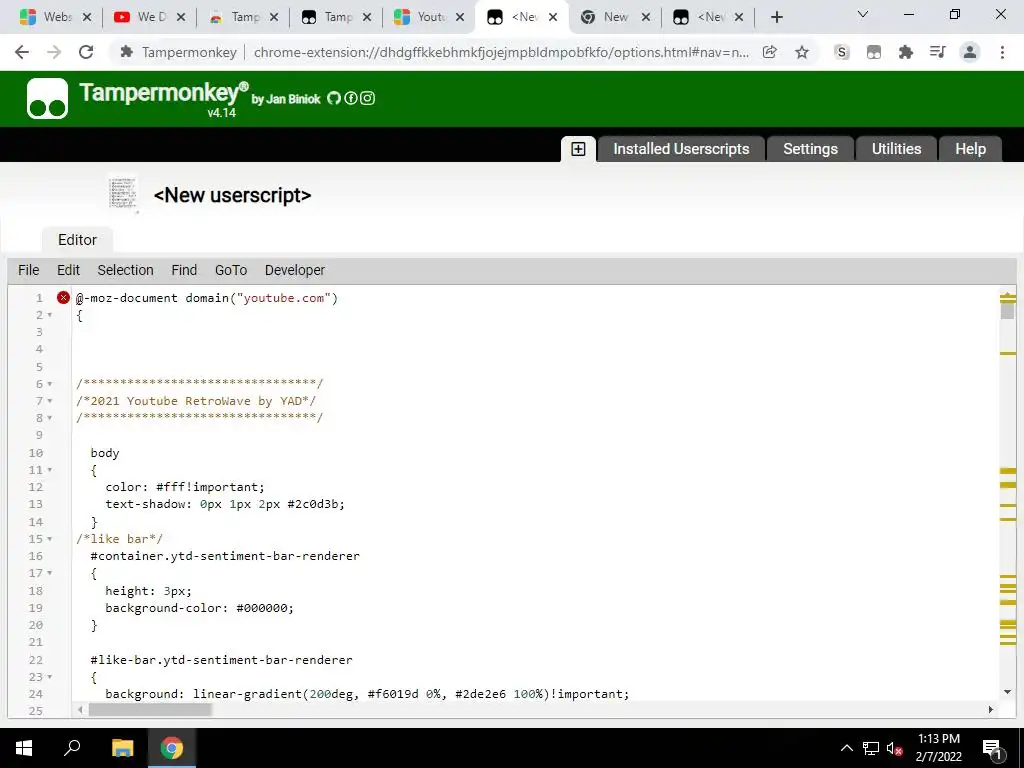Open the Edit menu in editor
Screen dimensions: 1024x768
coord(68,270)
